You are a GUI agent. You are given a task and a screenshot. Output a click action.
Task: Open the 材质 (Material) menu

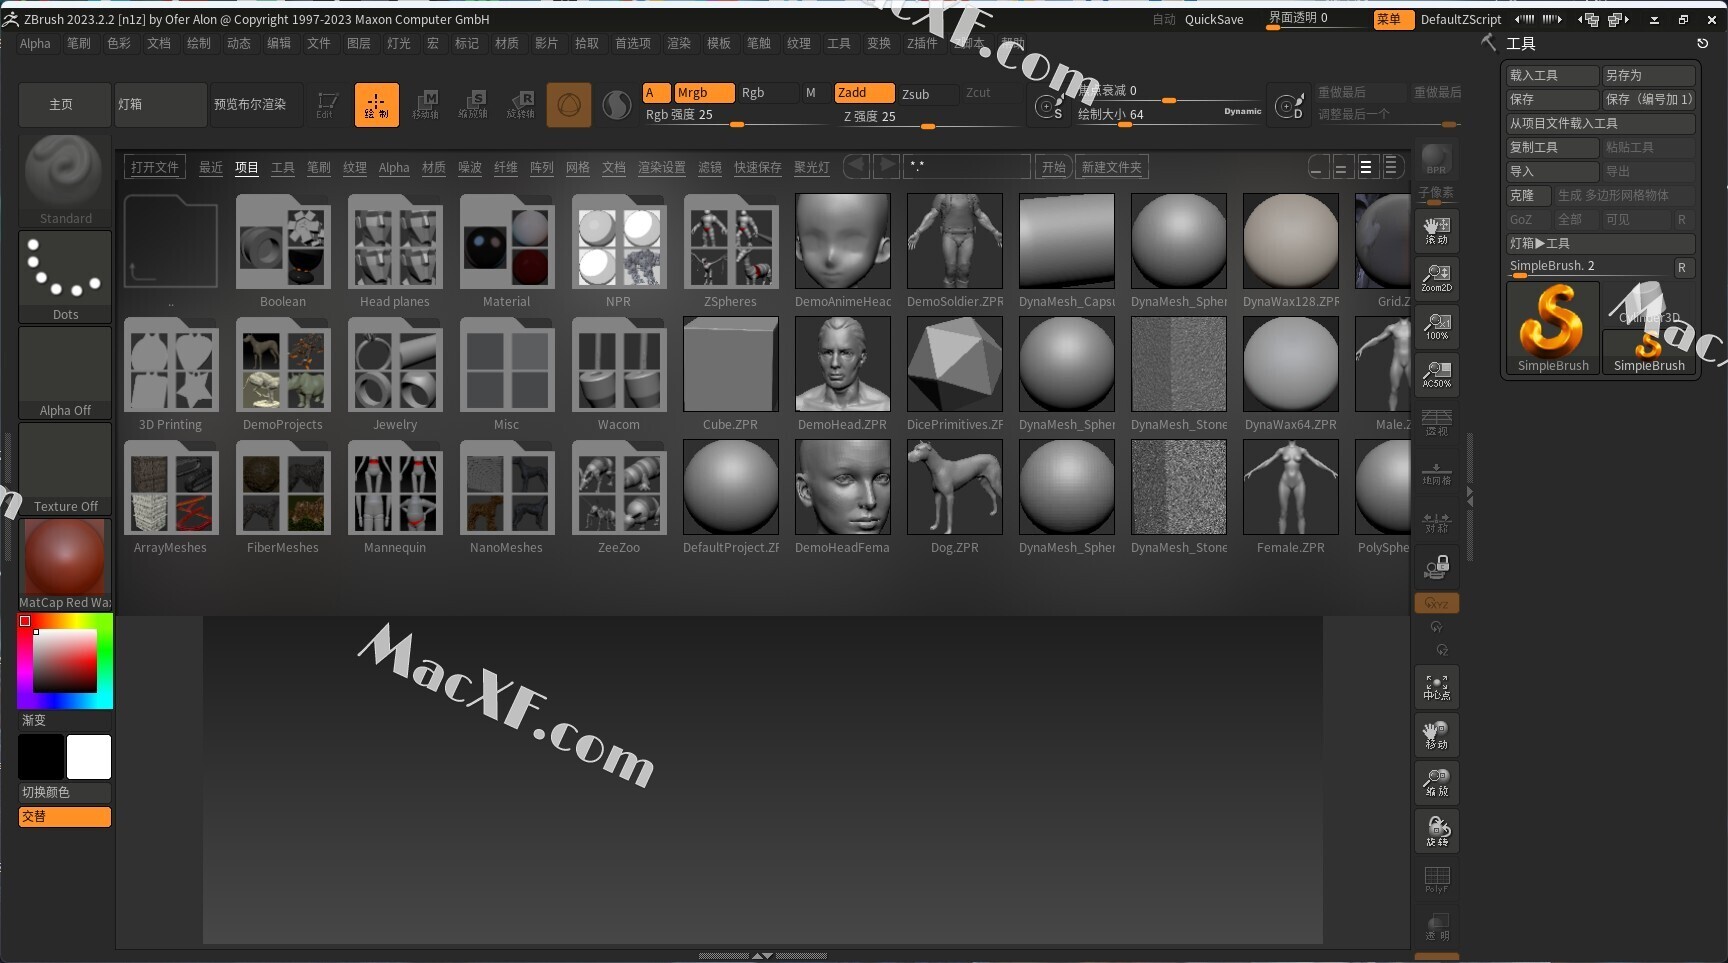coord(507,43)
